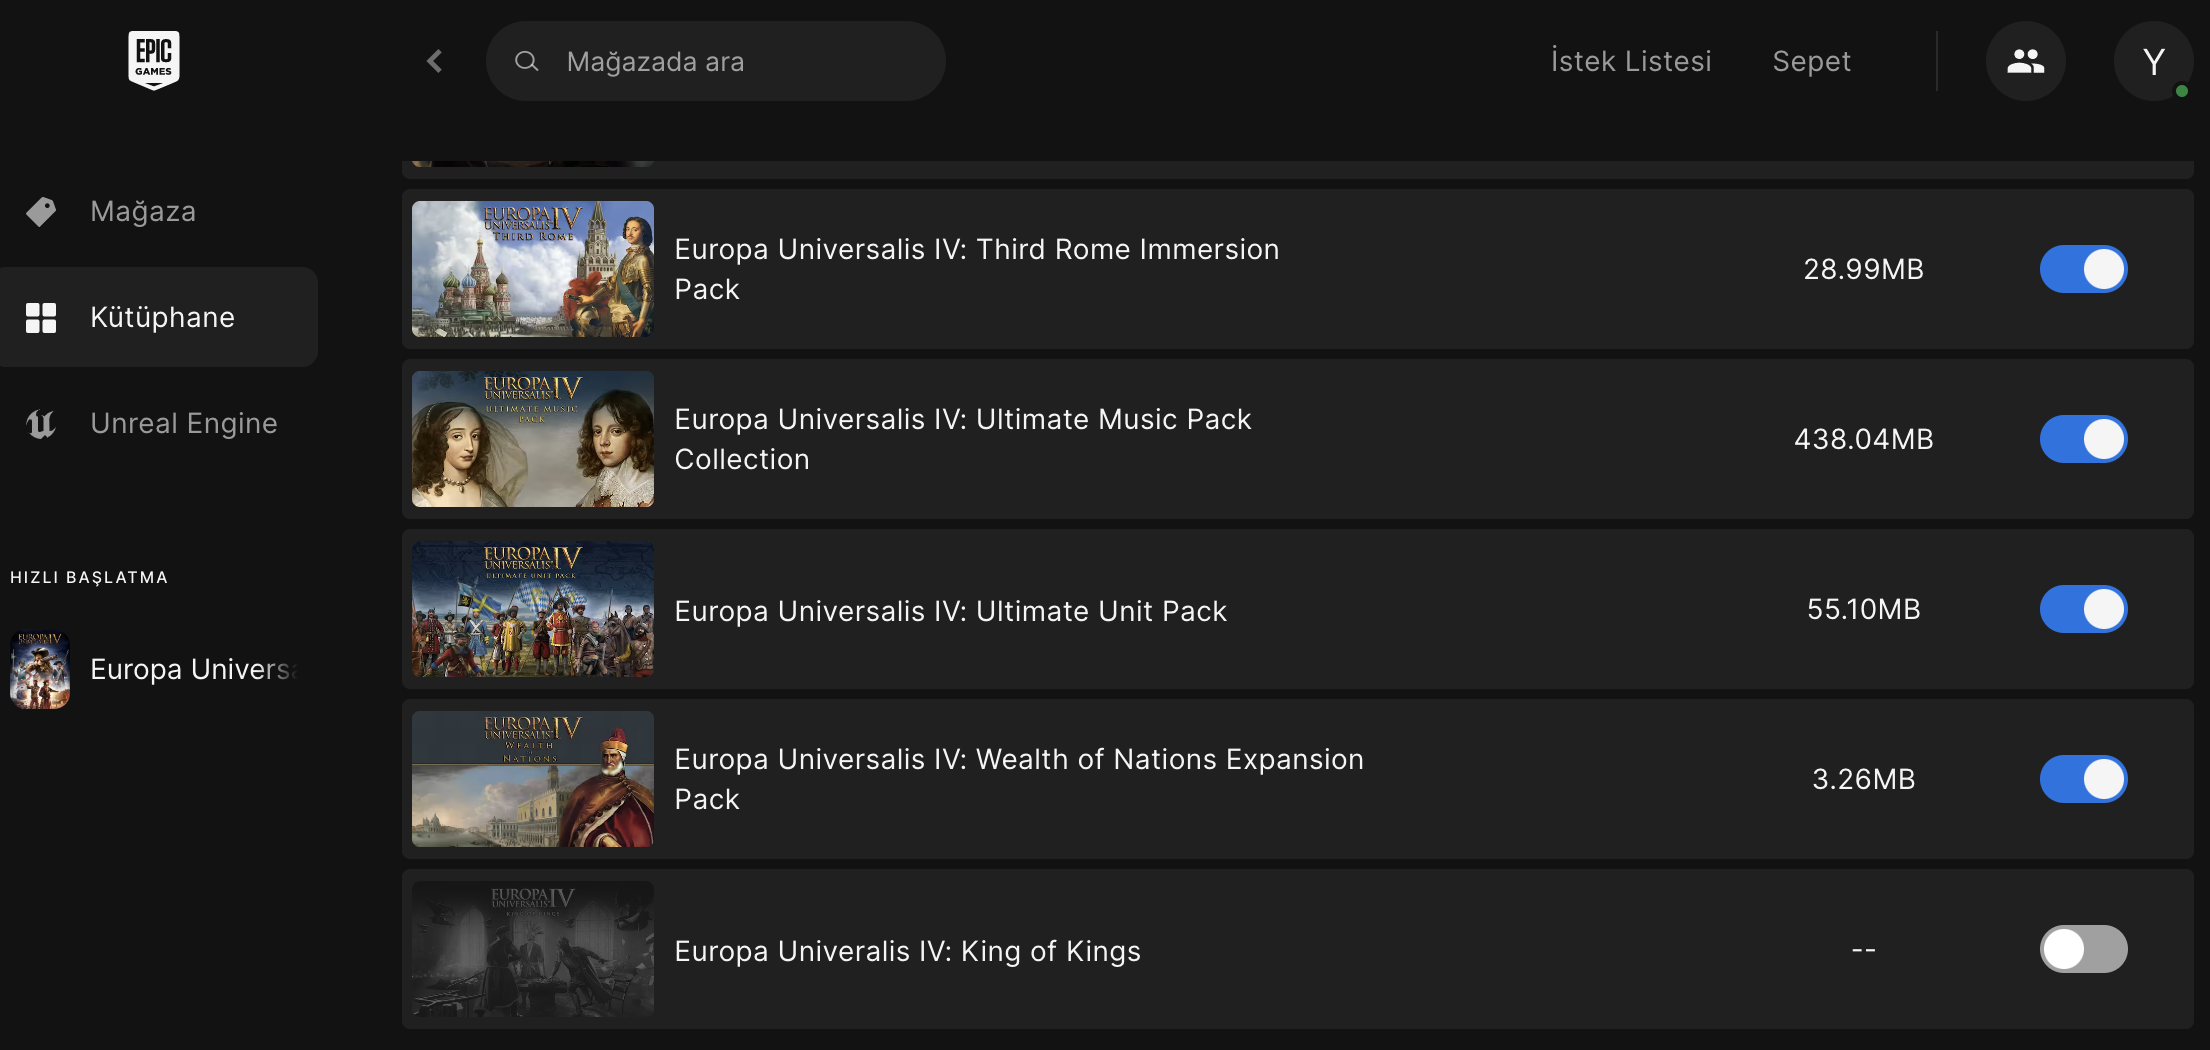Click King of Kings thumbnail
Image resolution: width=2210 pixels, height=1050 pixels.
pyautogui.click(x=533, y=949)
